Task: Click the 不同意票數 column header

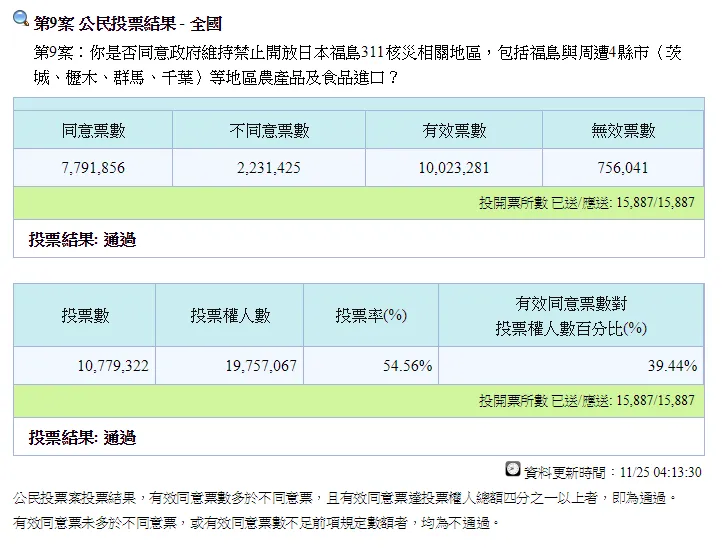Action: 269,130
